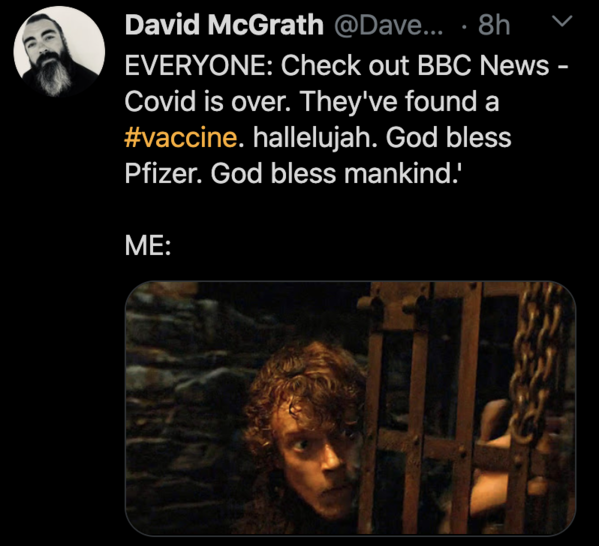Click the David McGrath display name
The width and height of the screenshot is (599, 546).
(224, 25)
